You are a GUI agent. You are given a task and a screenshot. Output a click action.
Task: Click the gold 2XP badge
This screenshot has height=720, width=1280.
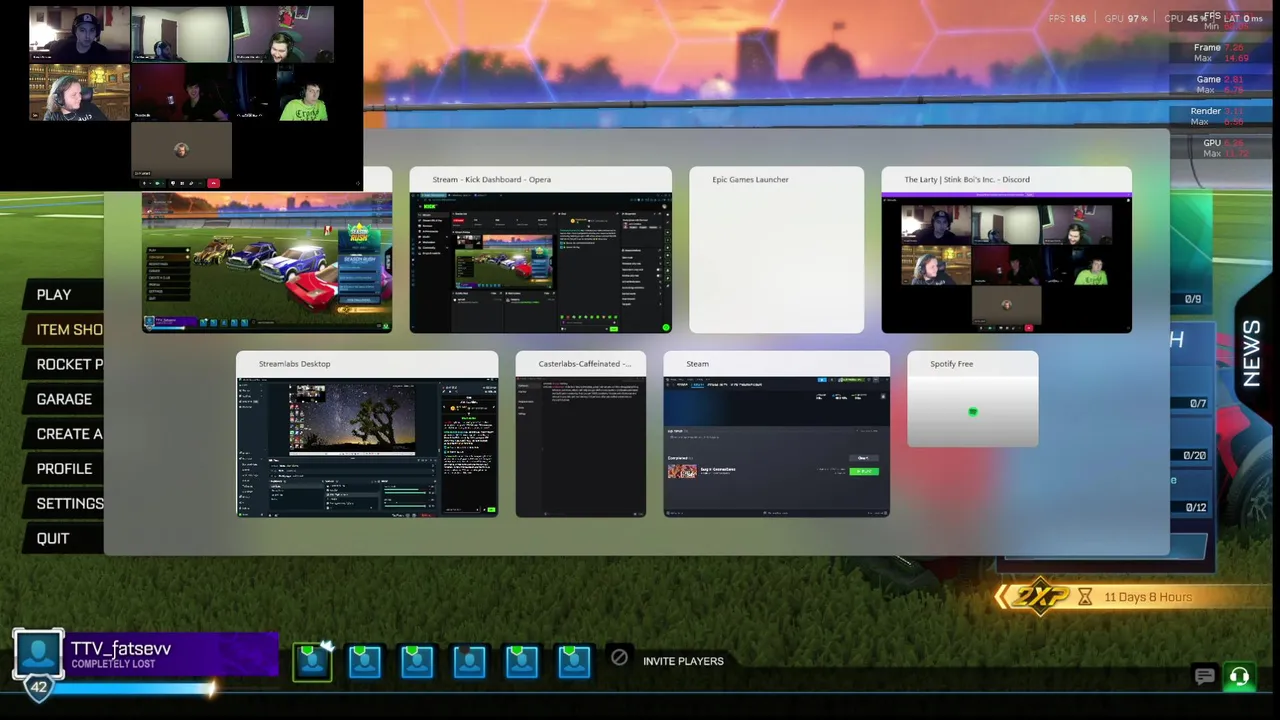1039,597
